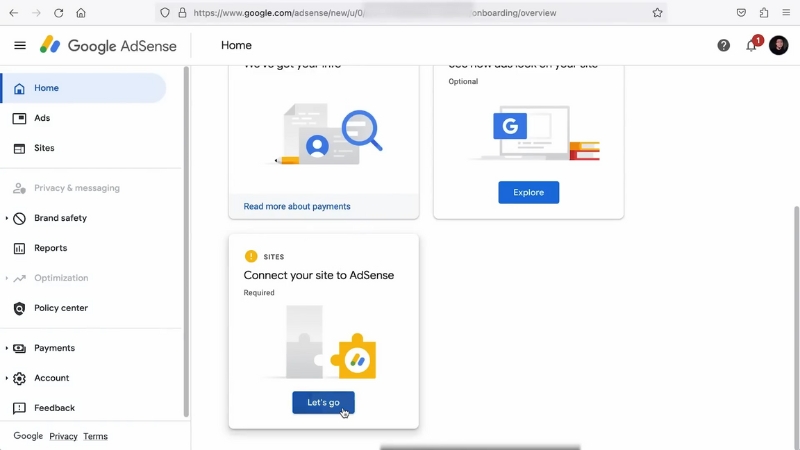Click the Privacy & messaging label in the sidebar

point(77,188)
